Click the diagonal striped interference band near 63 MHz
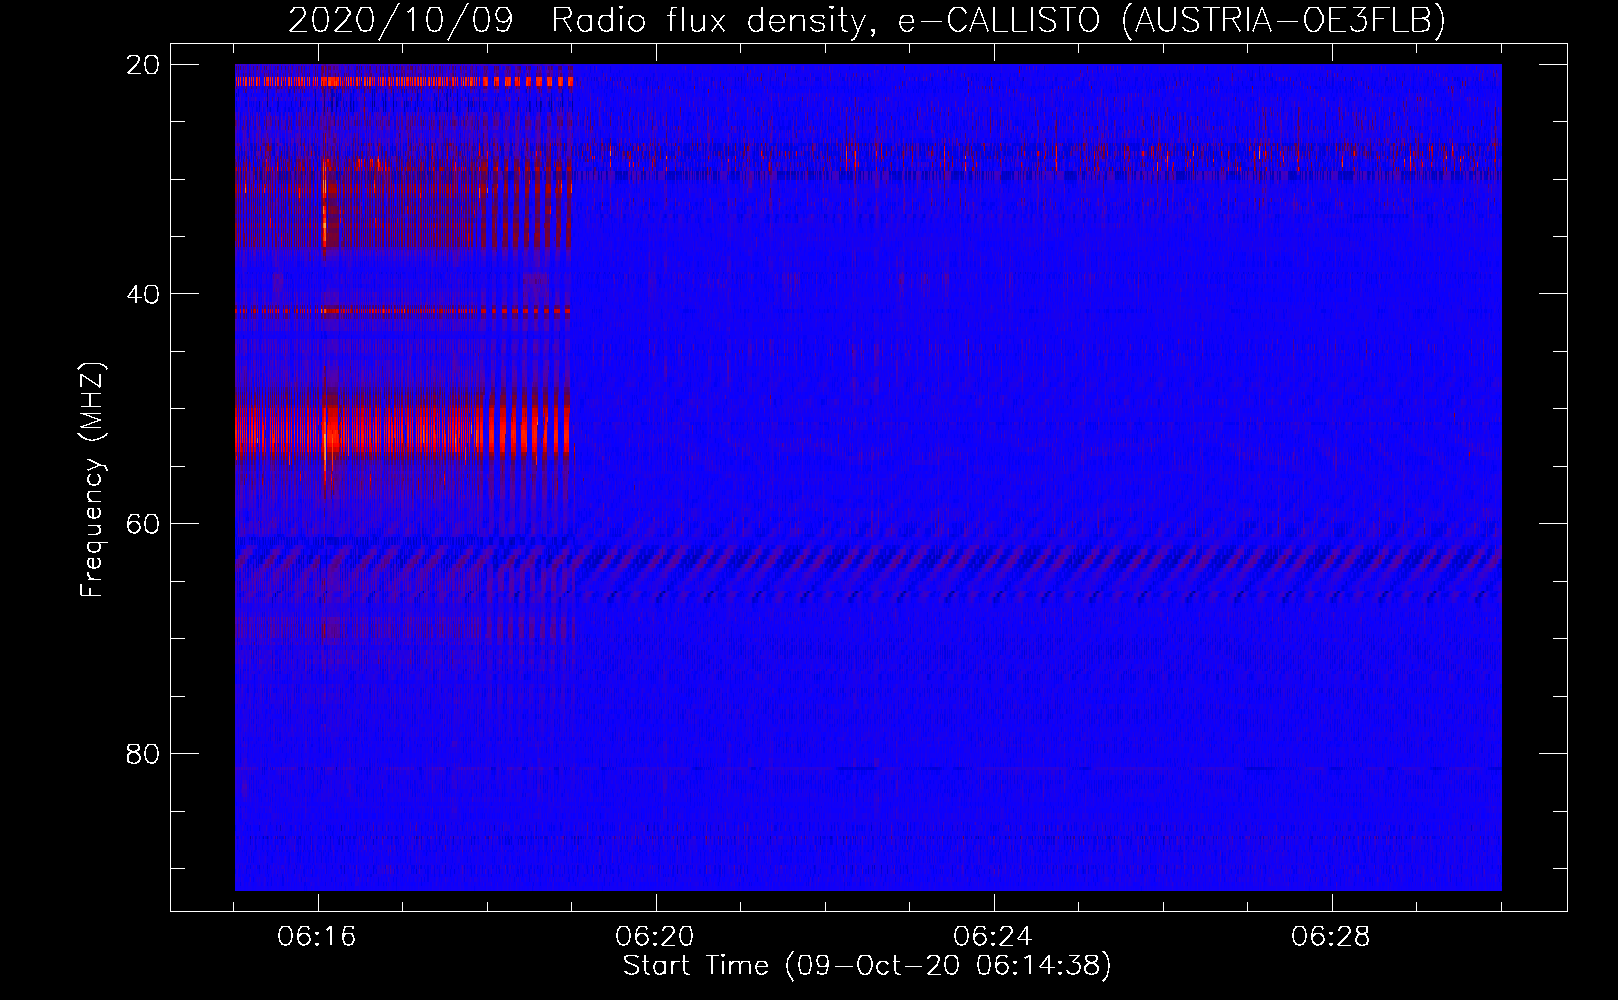 click(868, 560)
